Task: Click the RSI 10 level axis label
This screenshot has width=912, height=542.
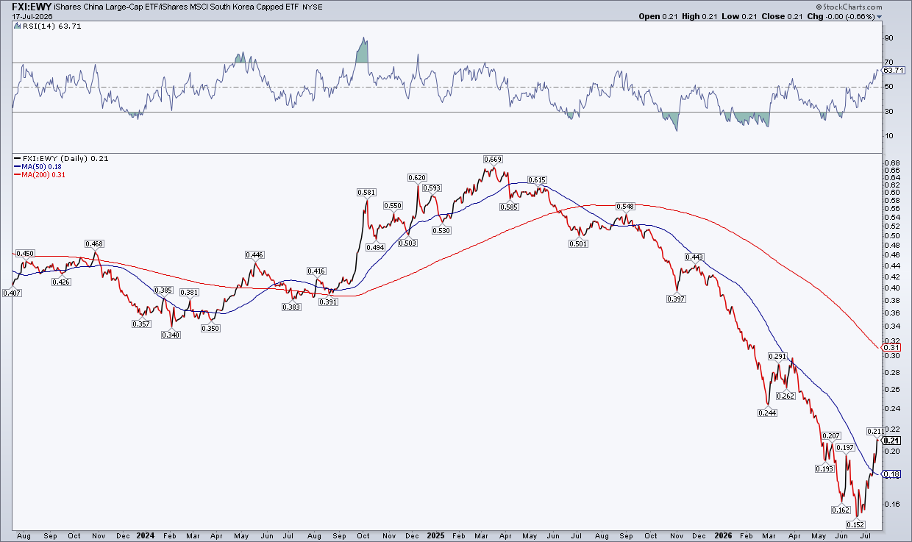Action: tap(889, 136)
